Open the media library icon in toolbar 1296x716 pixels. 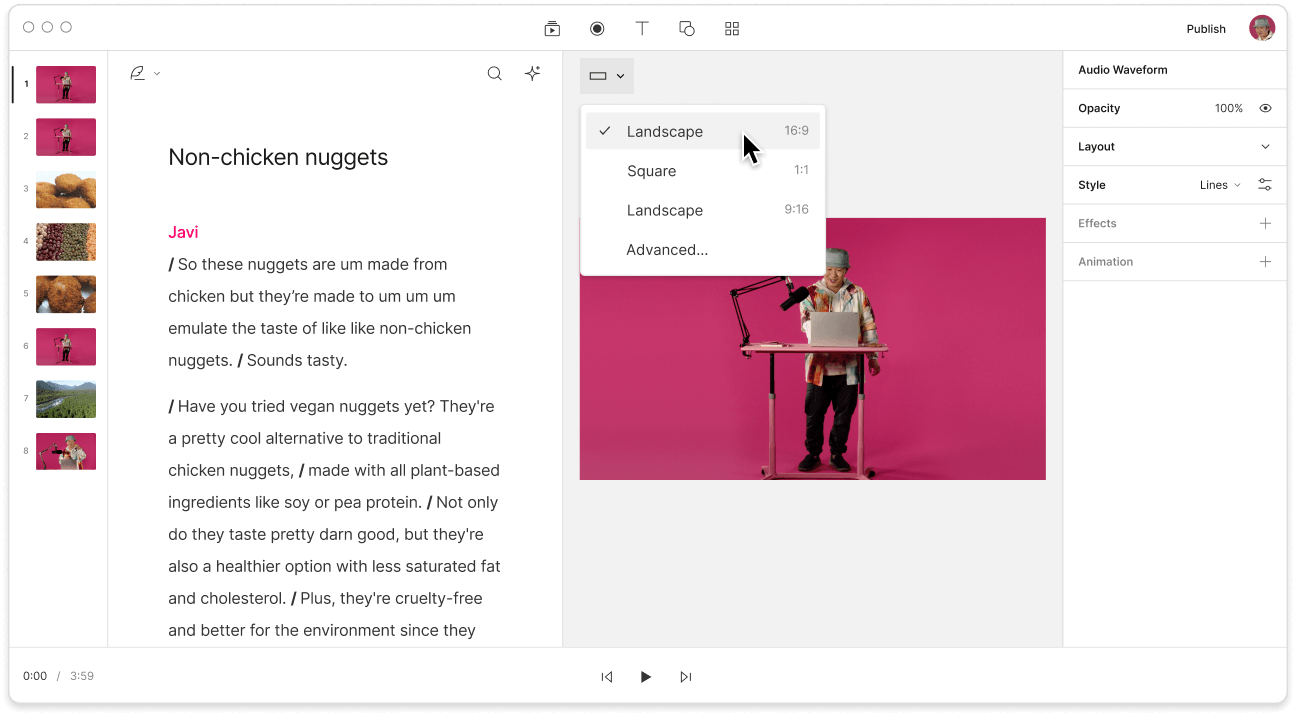[x=552, y=28]
